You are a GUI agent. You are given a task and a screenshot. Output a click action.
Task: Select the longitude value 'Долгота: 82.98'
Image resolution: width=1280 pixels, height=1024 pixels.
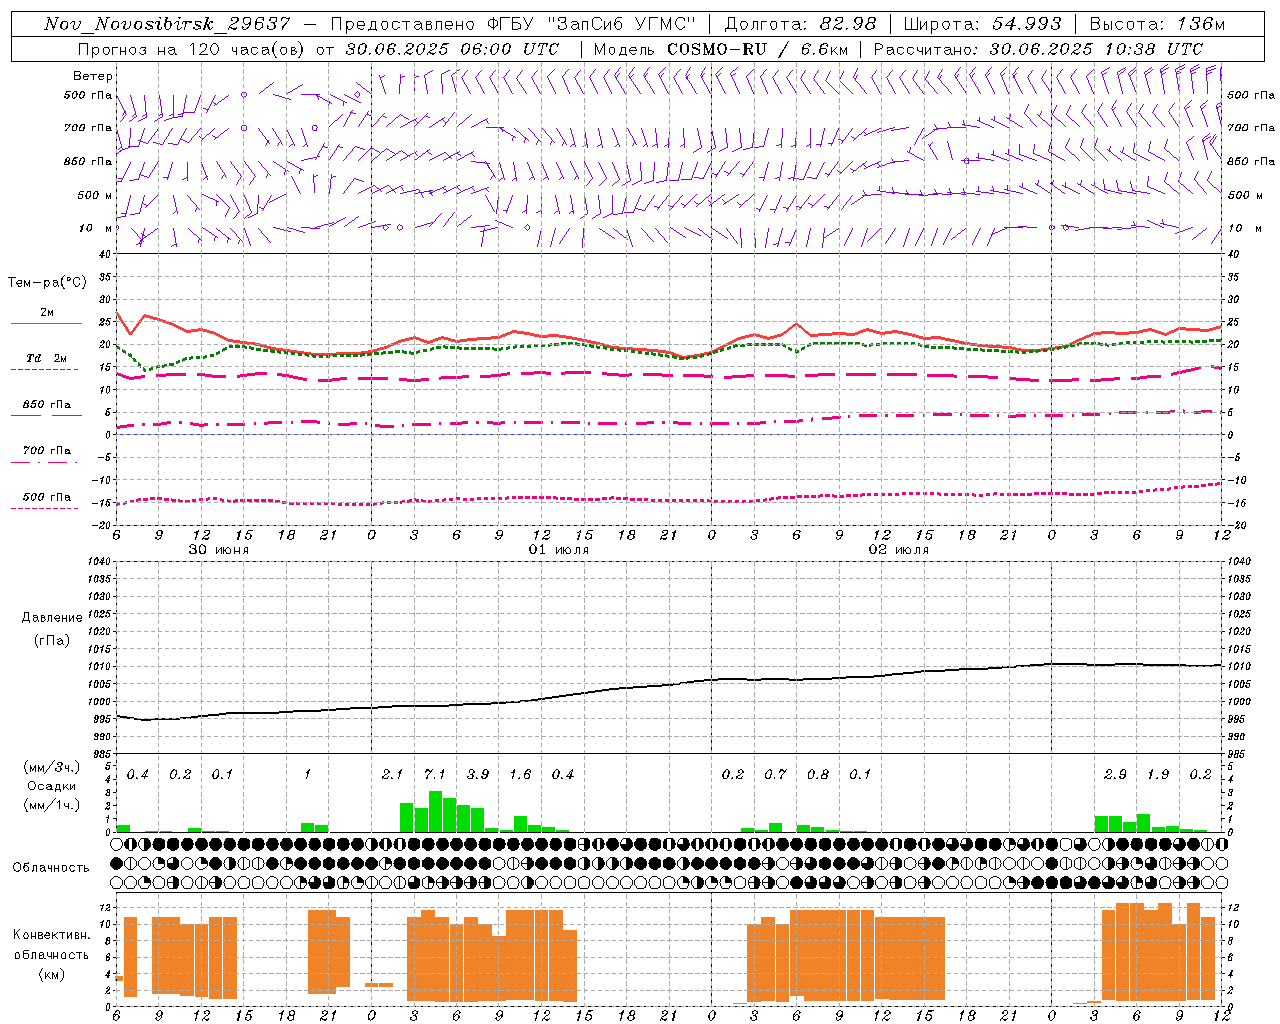pyautogui.click(x=800, y=24)
